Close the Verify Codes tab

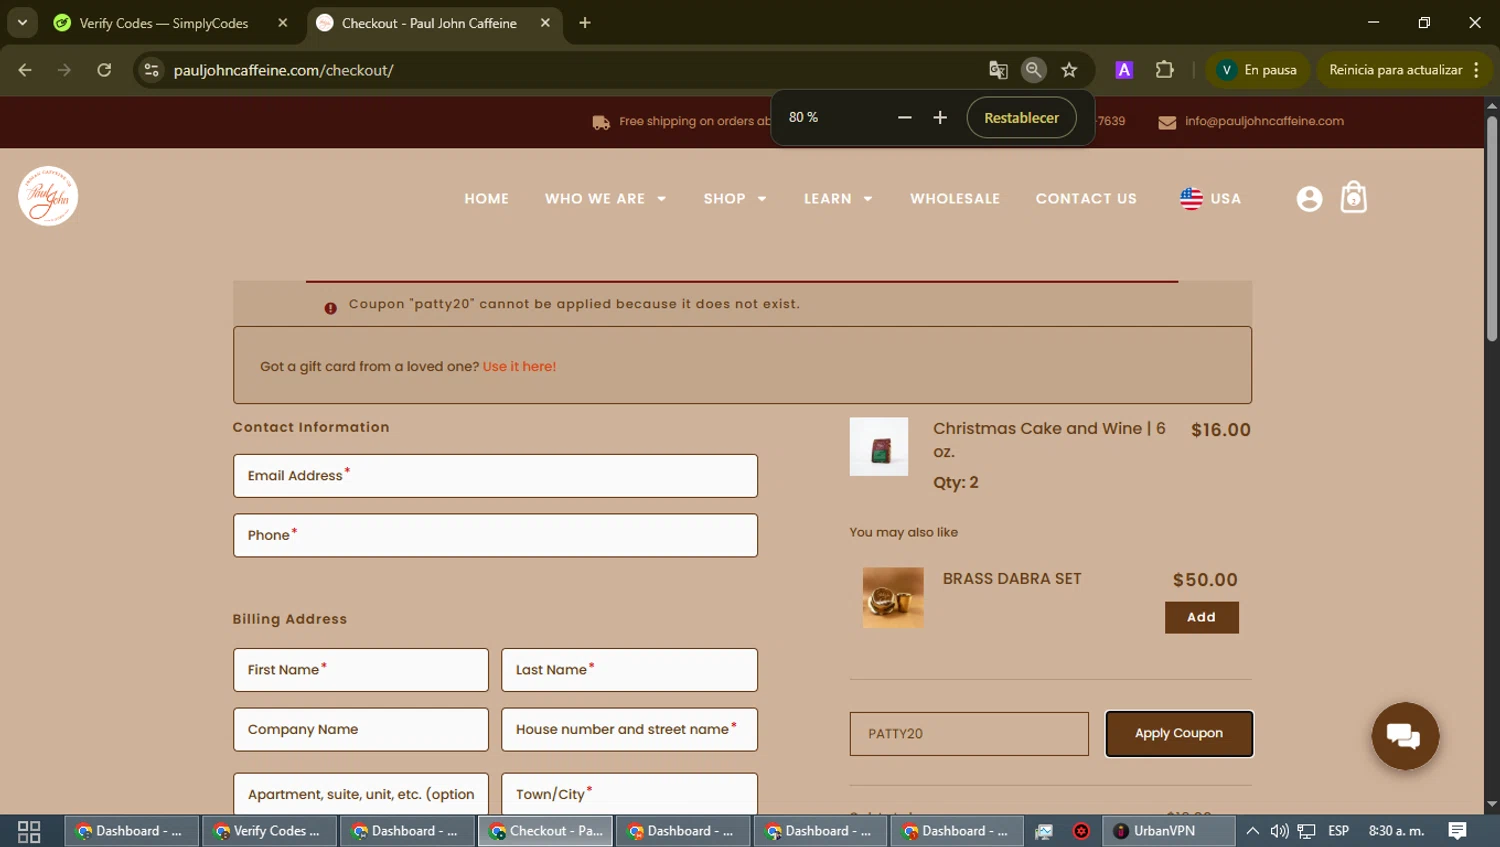tap(283, 23)
